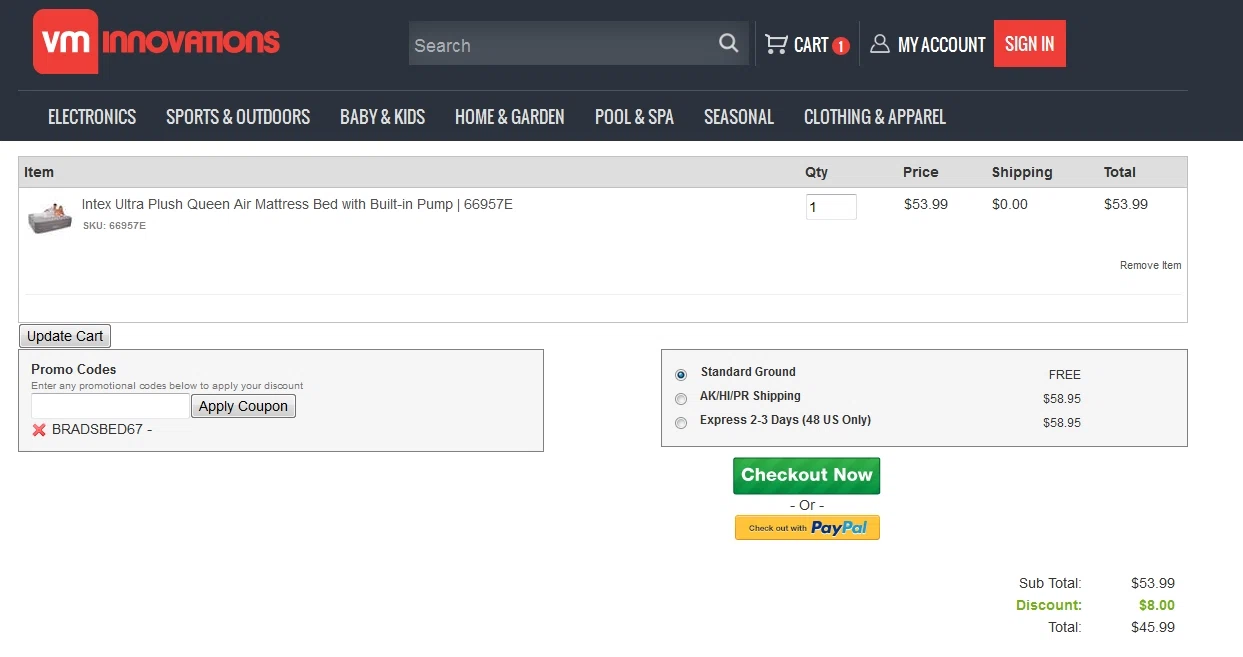Open the My Account link
Viewport: 1243px width, 657px height.
[x=941, y=45]
